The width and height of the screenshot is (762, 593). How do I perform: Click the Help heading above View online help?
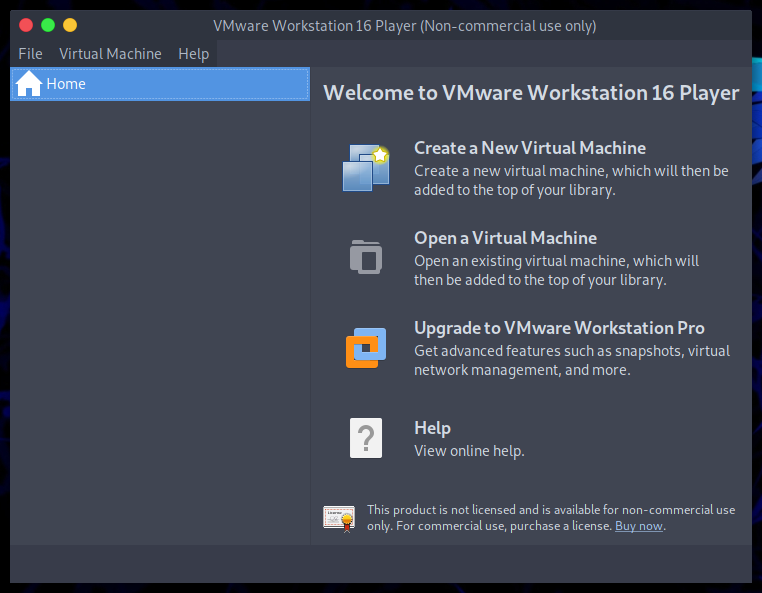coord(432,428)
